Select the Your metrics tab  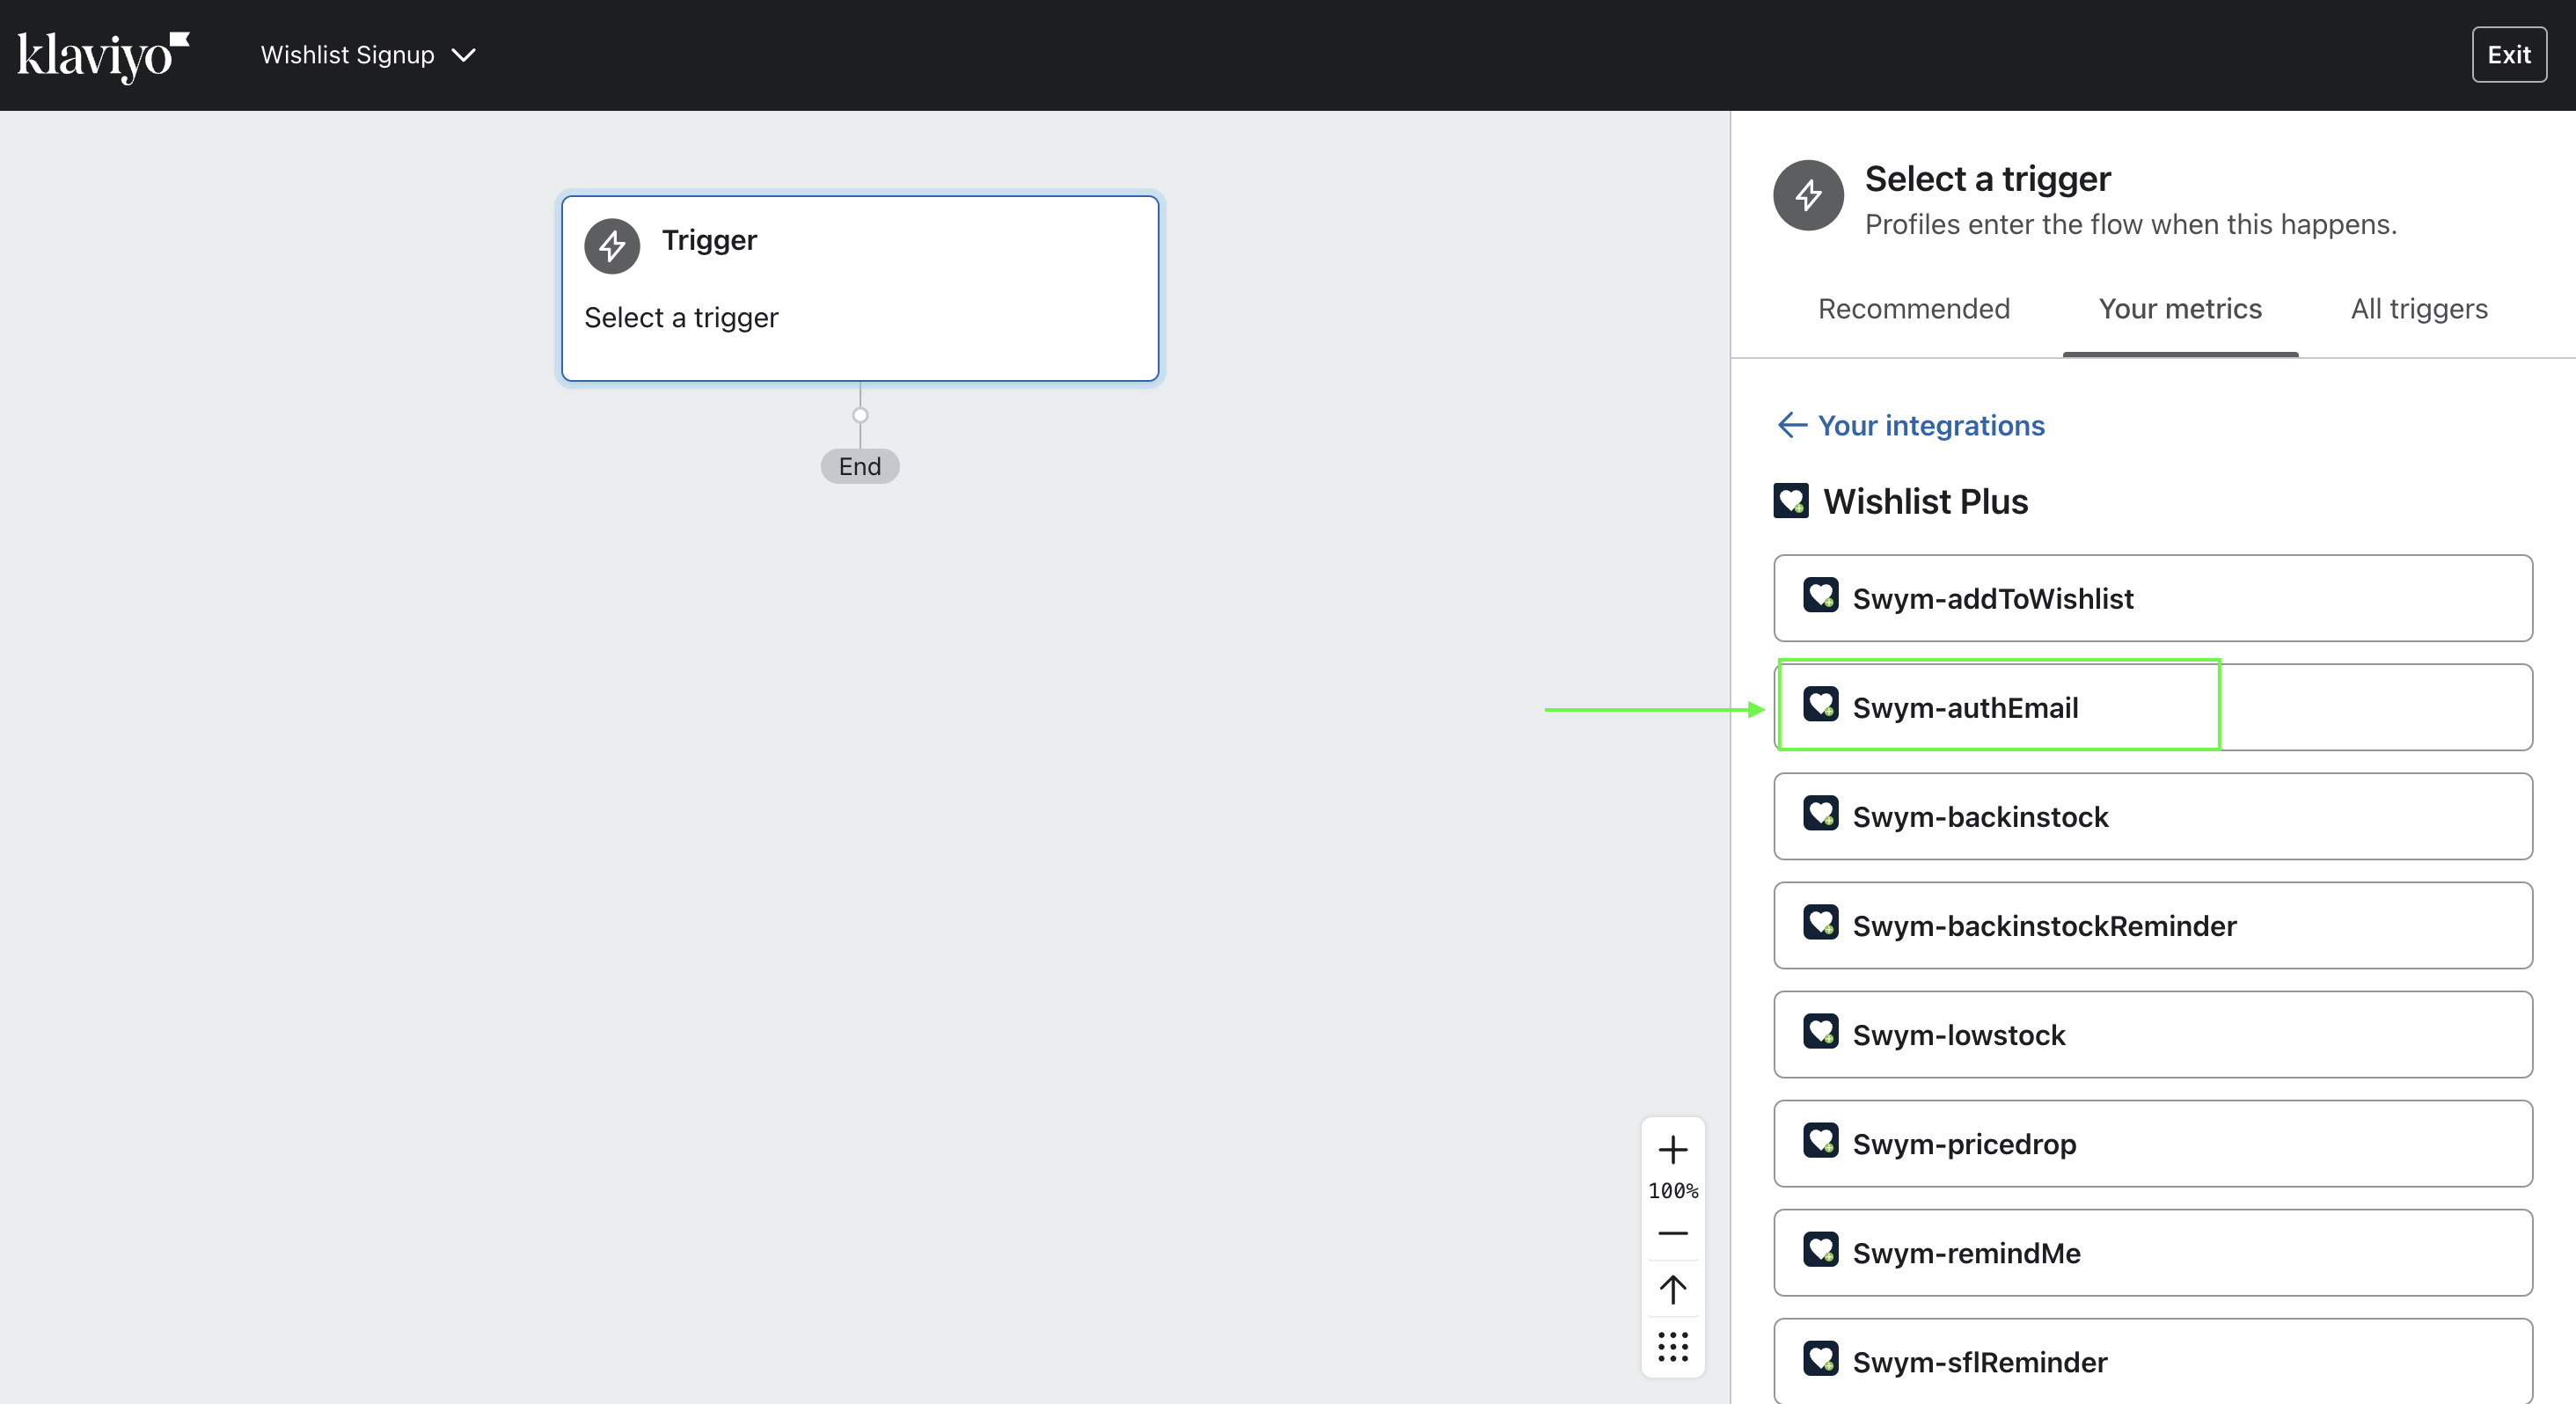coord(2179,309)
